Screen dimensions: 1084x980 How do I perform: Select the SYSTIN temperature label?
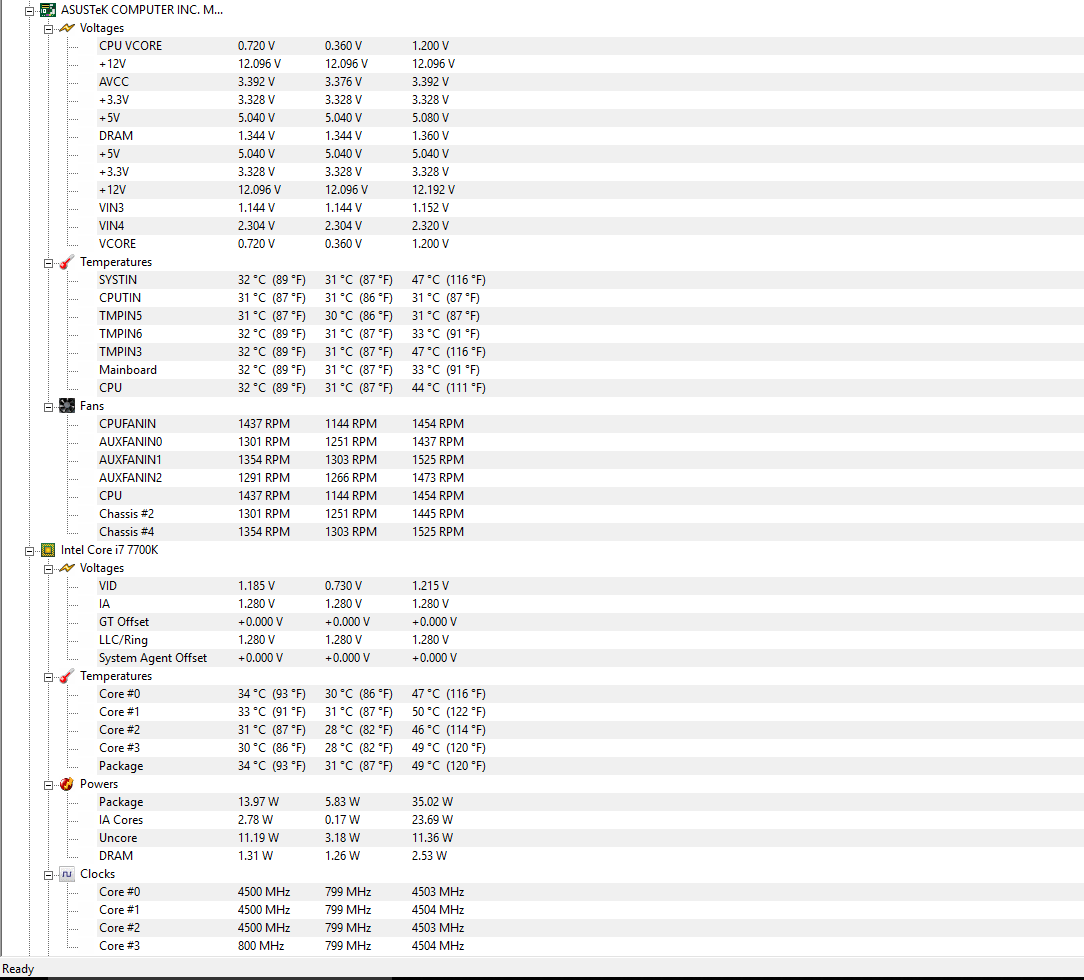point(118,279)
